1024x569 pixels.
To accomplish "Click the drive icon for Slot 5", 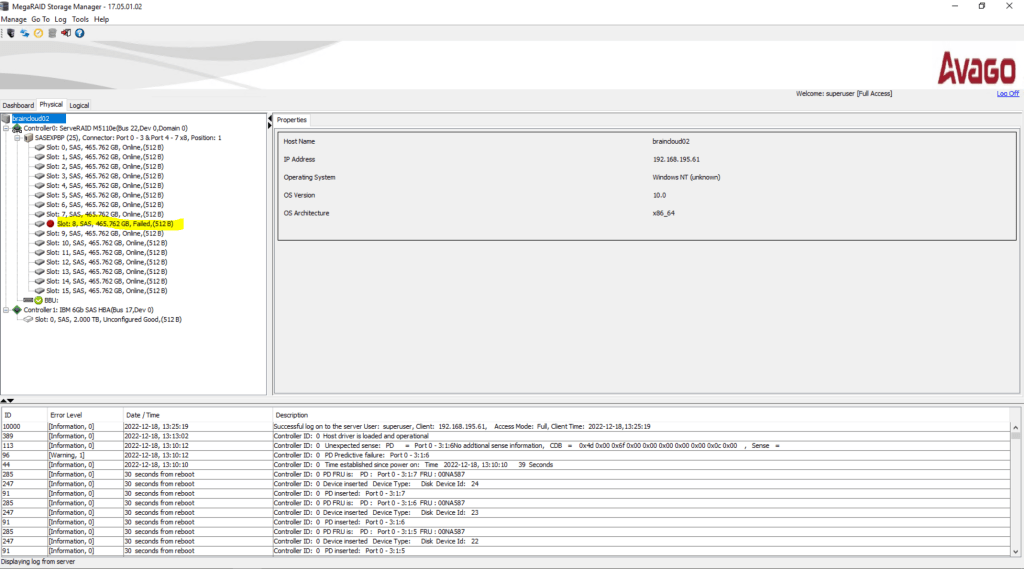I will tap(39, 195).
